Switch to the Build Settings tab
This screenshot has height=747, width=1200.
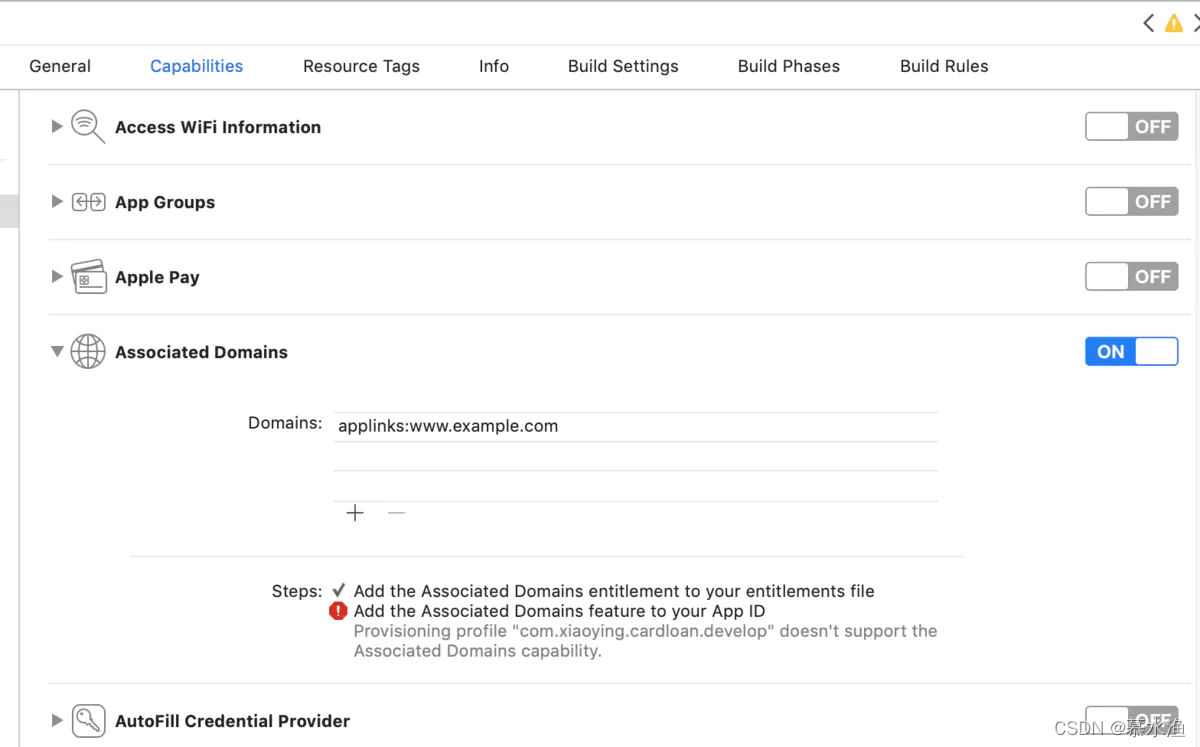click(623, 66)
